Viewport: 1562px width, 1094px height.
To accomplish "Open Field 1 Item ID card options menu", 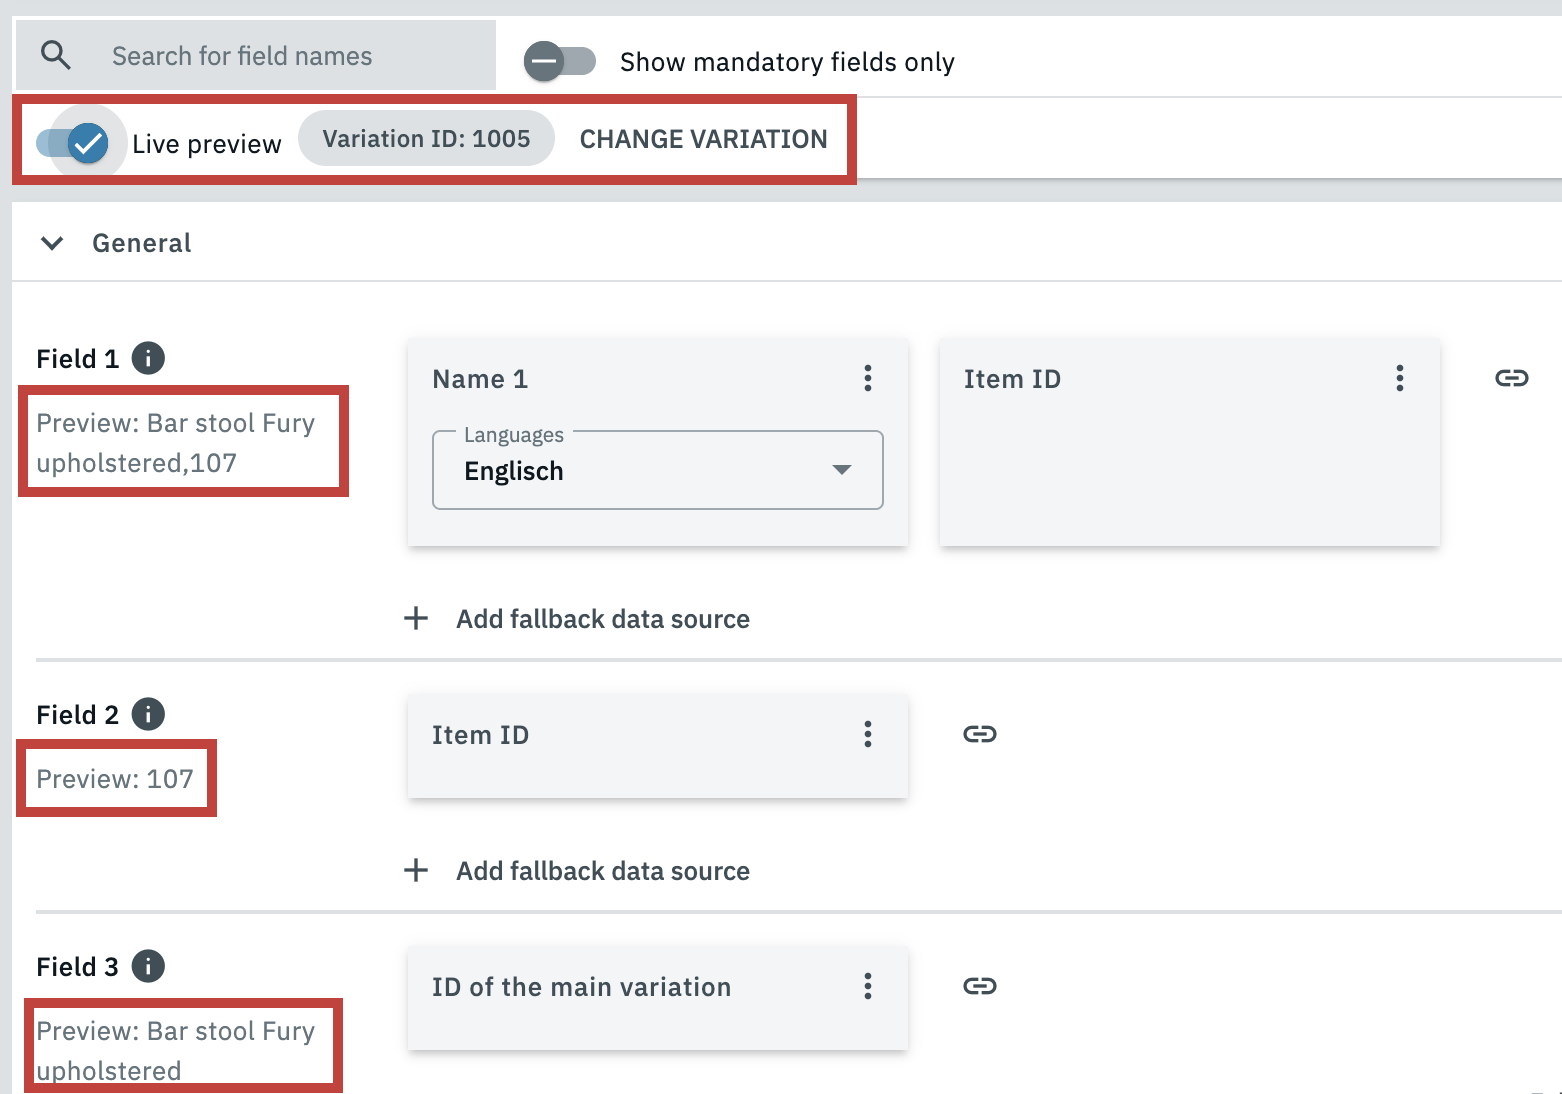I will pyautogui.click(x=1400, y=378).
